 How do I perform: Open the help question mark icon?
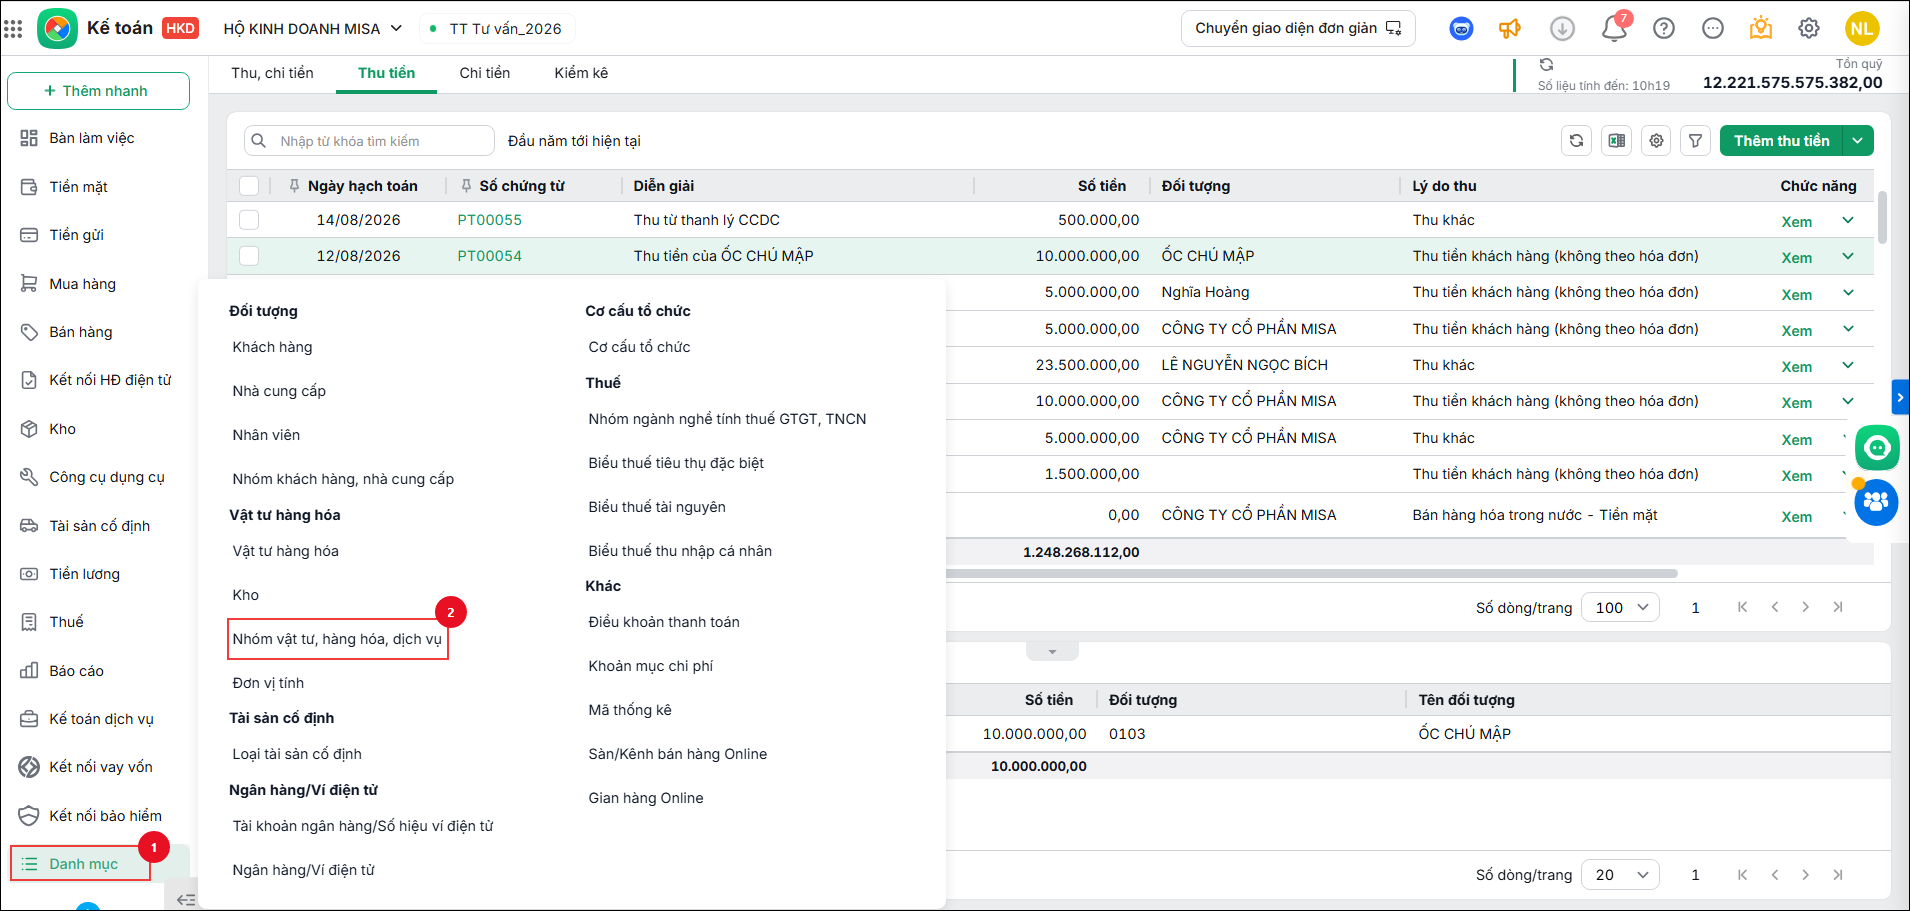coord(1664,29)
